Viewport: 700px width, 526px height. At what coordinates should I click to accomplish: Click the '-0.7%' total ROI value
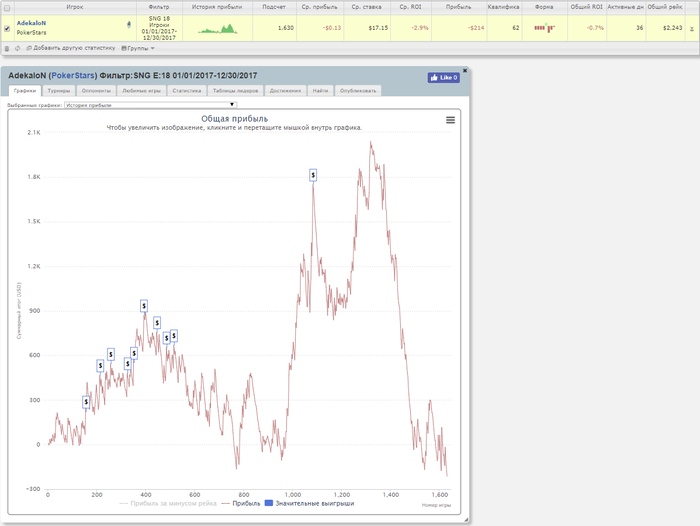click(x=595, y=28)
